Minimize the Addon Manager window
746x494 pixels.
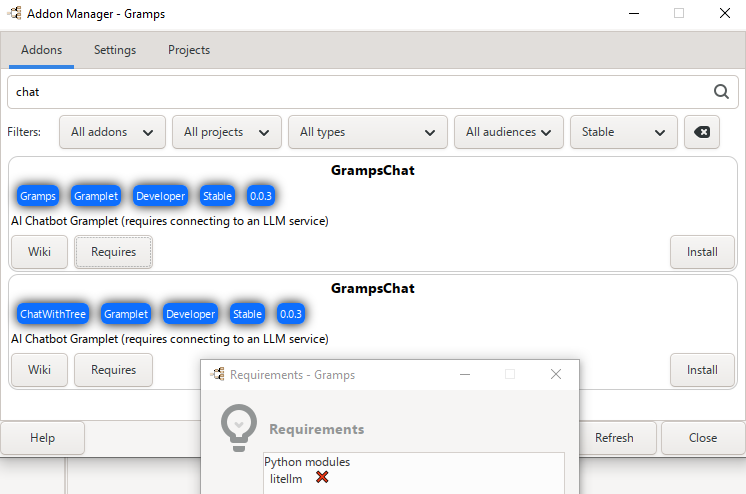coord(634,13)
